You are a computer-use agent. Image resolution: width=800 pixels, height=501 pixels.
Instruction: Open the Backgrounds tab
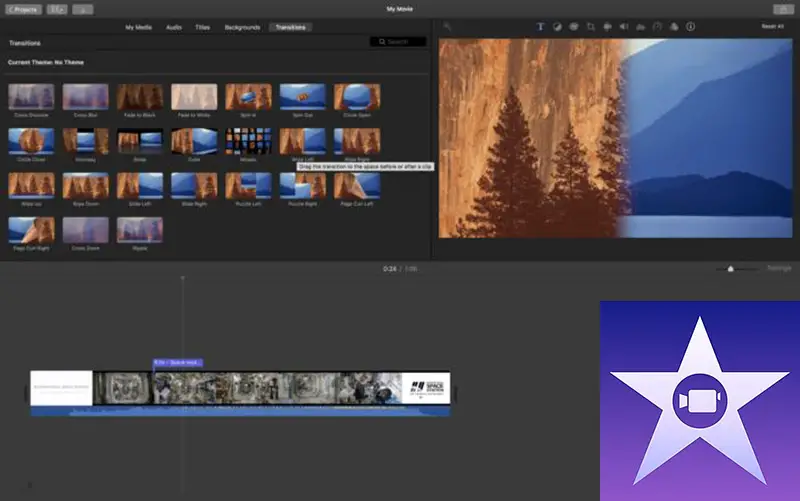[x=242, y=27]
